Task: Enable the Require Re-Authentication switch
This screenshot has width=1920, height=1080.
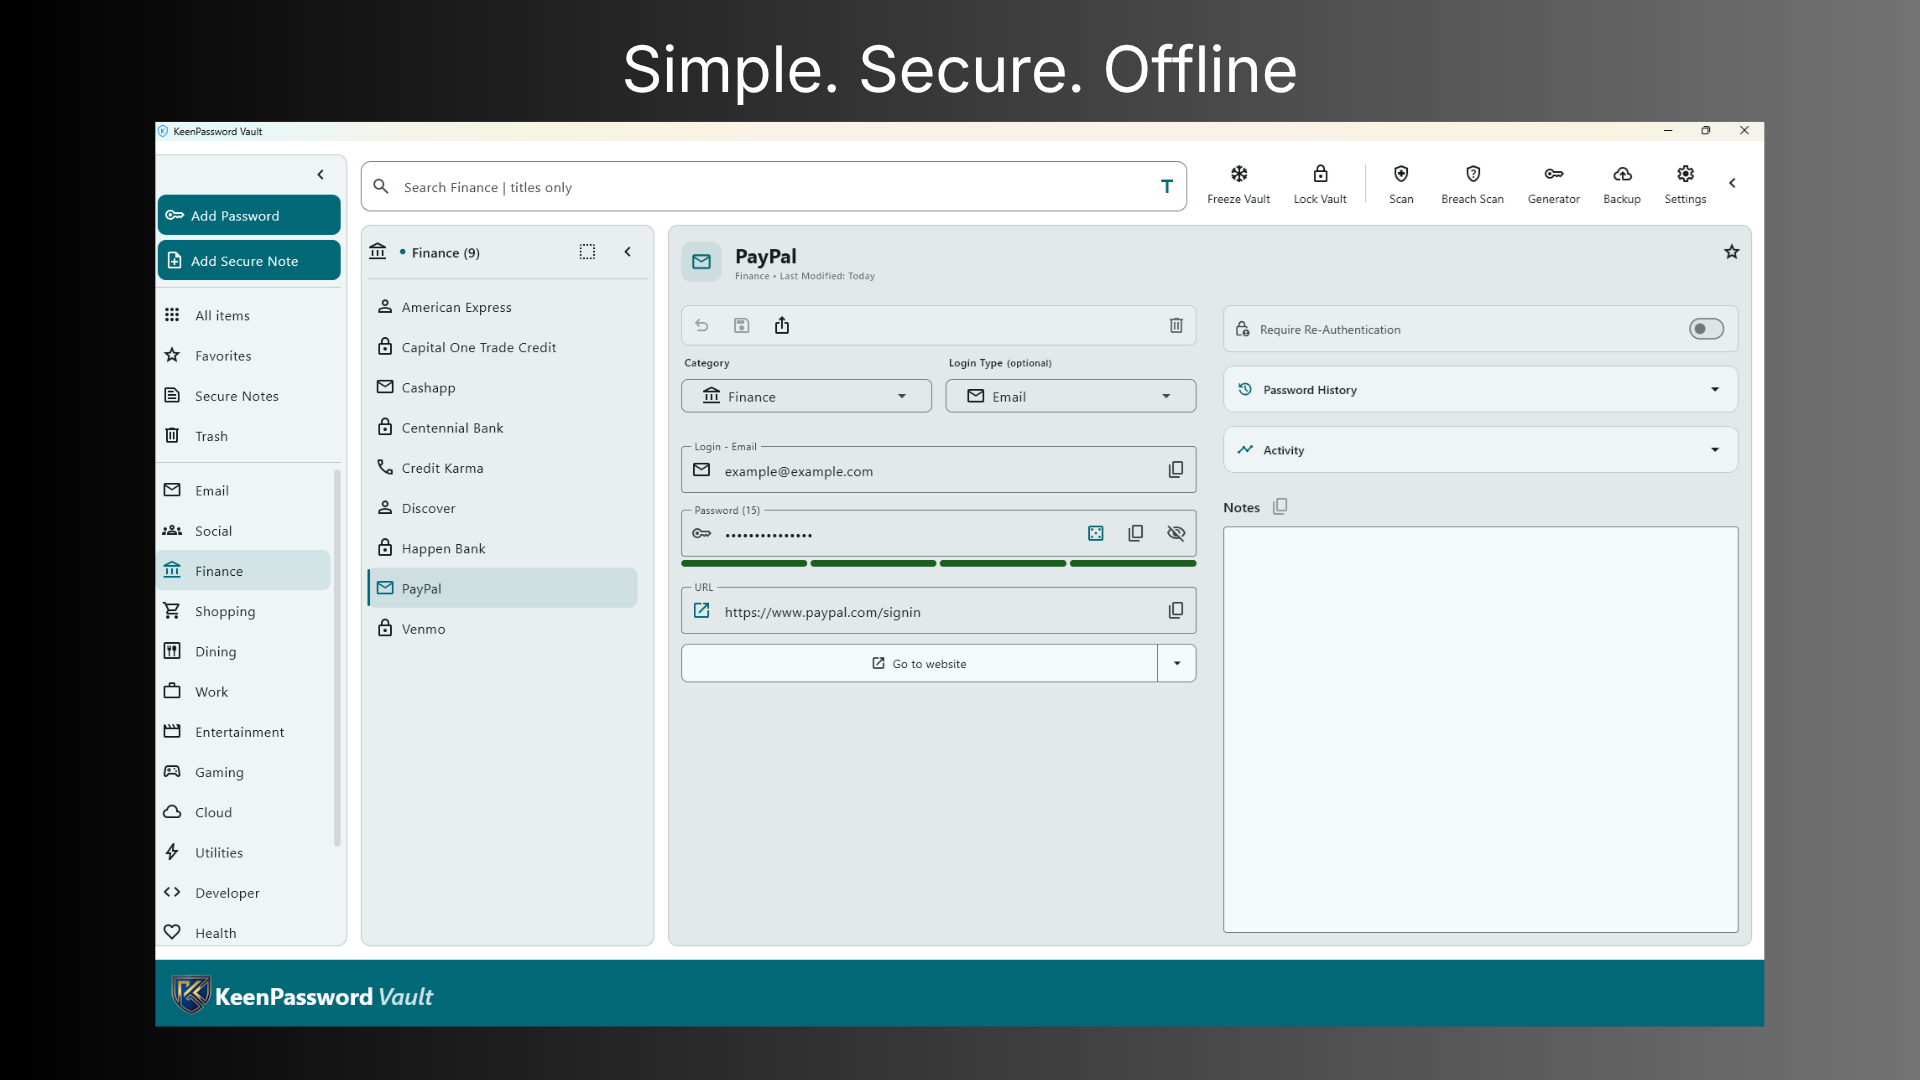Action: [1706, 329]
